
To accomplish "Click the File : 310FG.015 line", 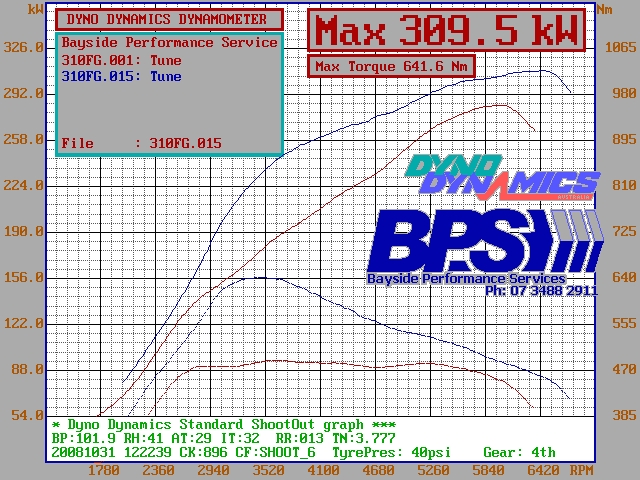I will click(x=141, y=143).
